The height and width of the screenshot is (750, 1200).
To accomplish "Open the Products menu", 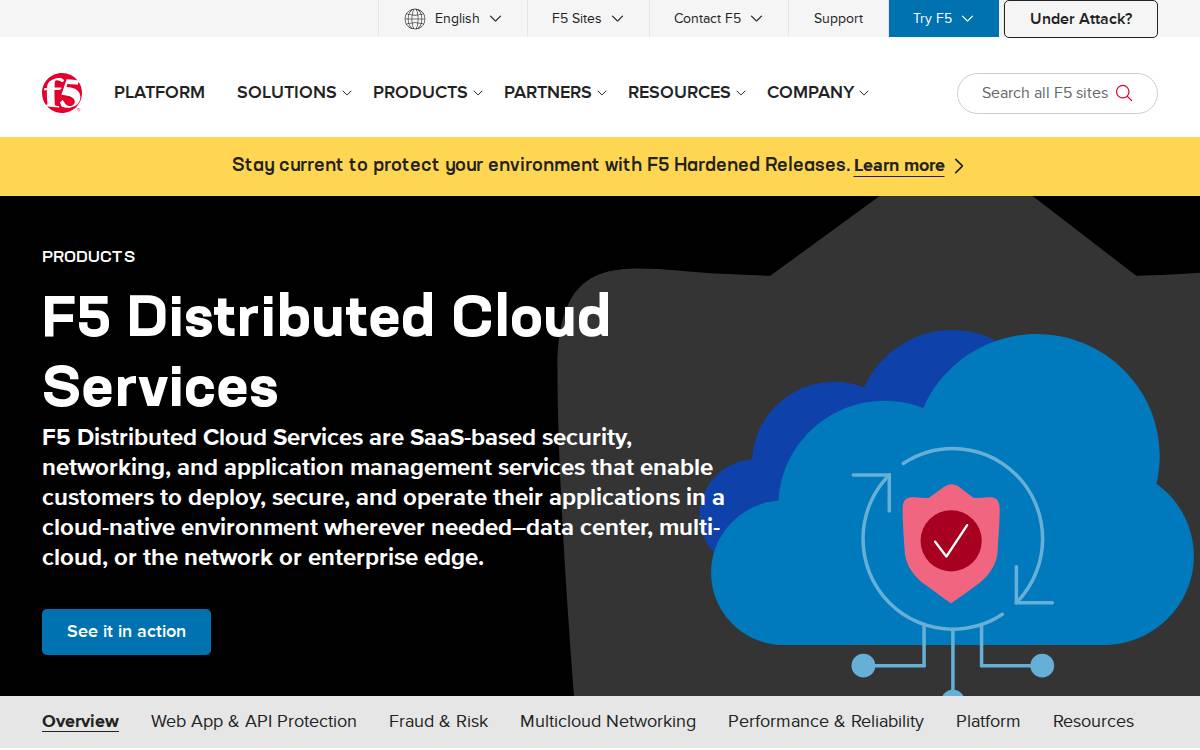I will click(428, 92).
